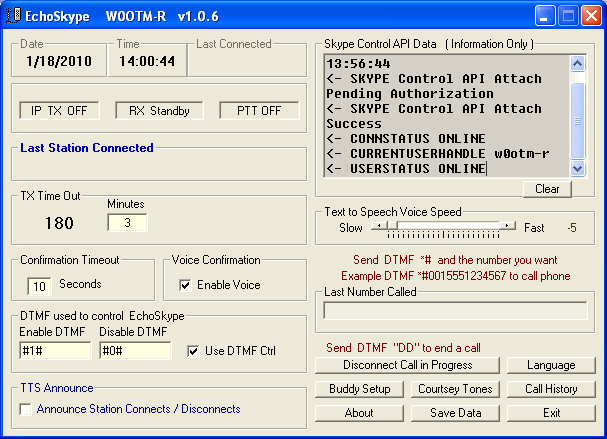Open Courtsey Tones settings
Image resolution: width=607 pixels, height=439 pixels.
click(455, 389)
